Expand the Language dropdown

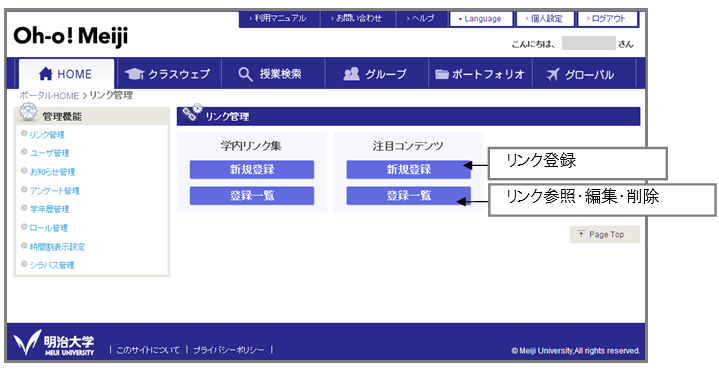[481, 19]
